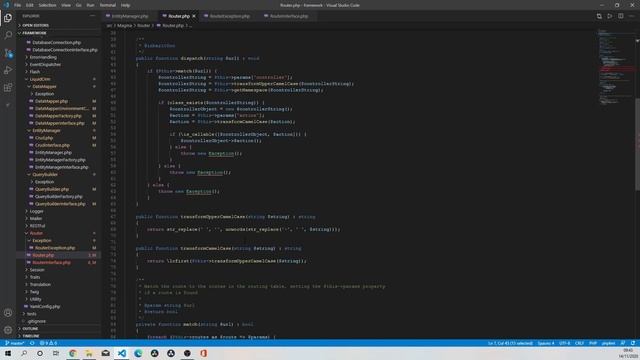This screenshot has width=640, height=360.
Task: Expand the ErrorHandling folder
Action: point(43,57)
